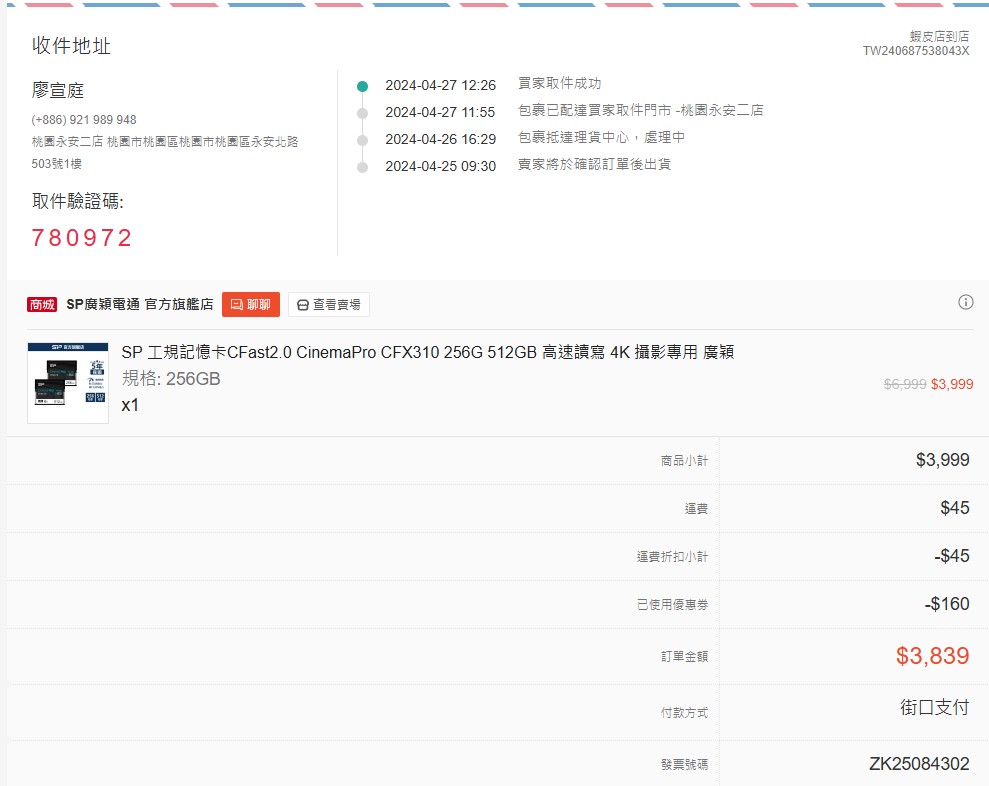Click the green dot for 買家取件成功 status
The width and height of the screenshot is (989, 786).
pos(362,86)
